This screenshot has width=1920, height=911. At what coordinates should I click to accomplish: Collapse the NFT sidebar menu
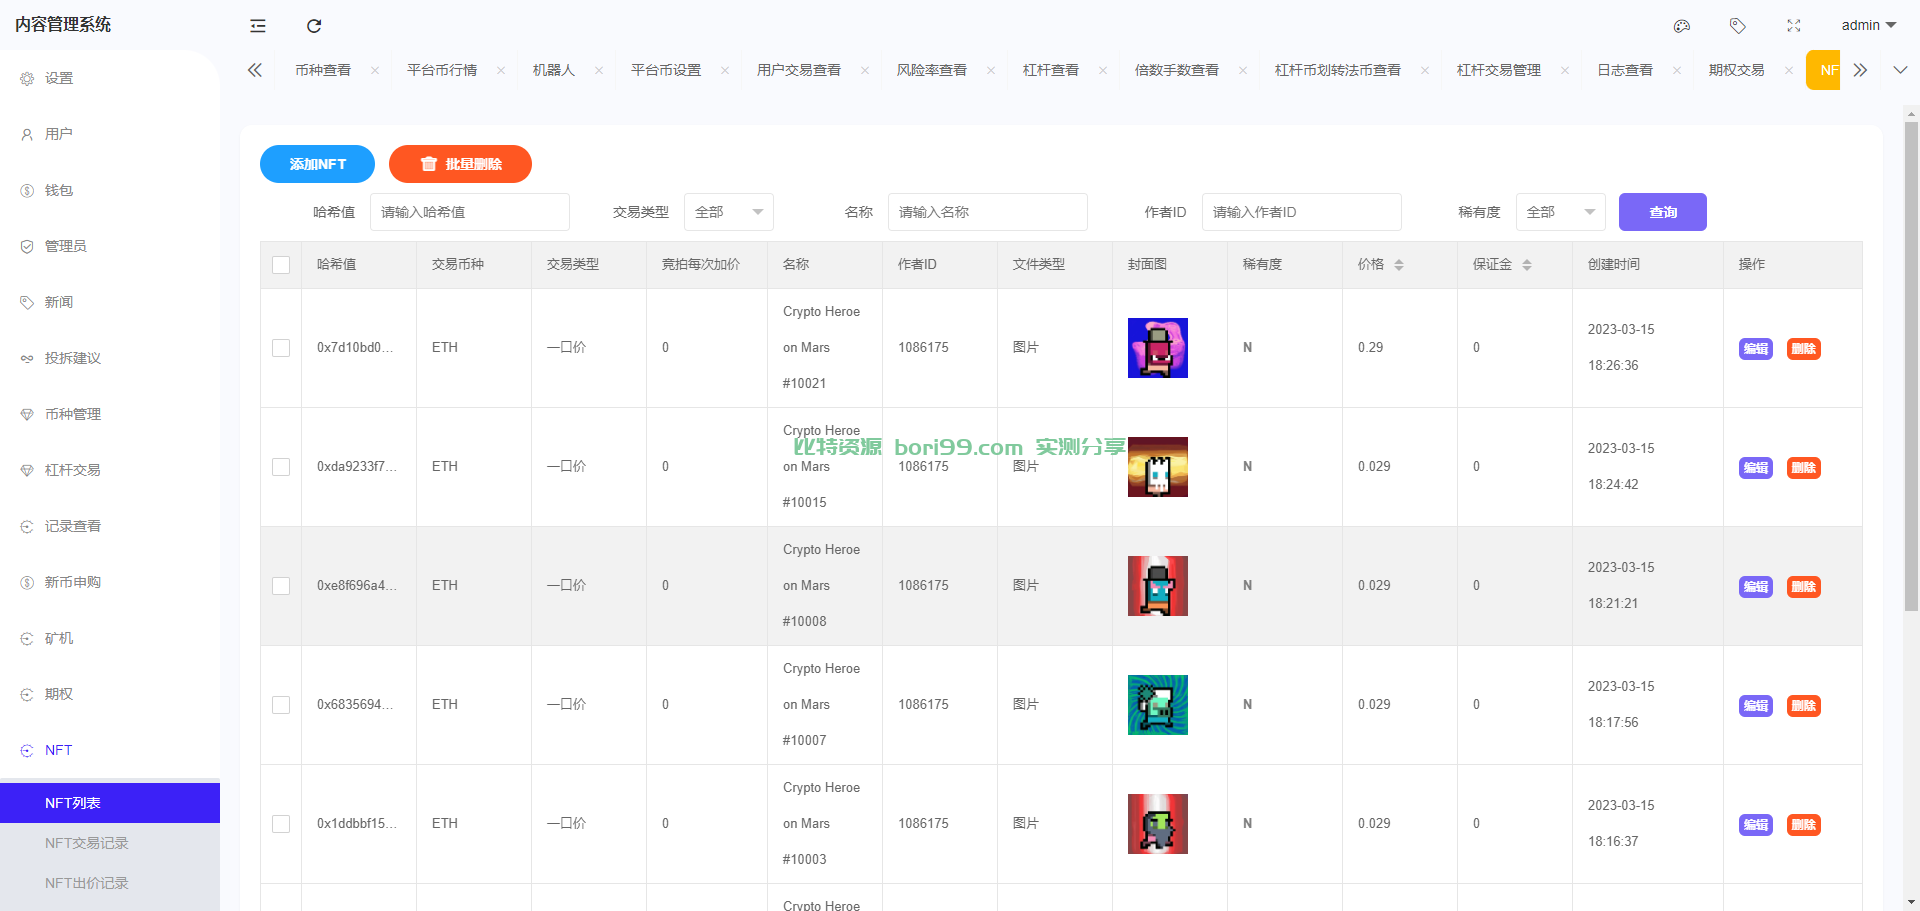point(110,750)
